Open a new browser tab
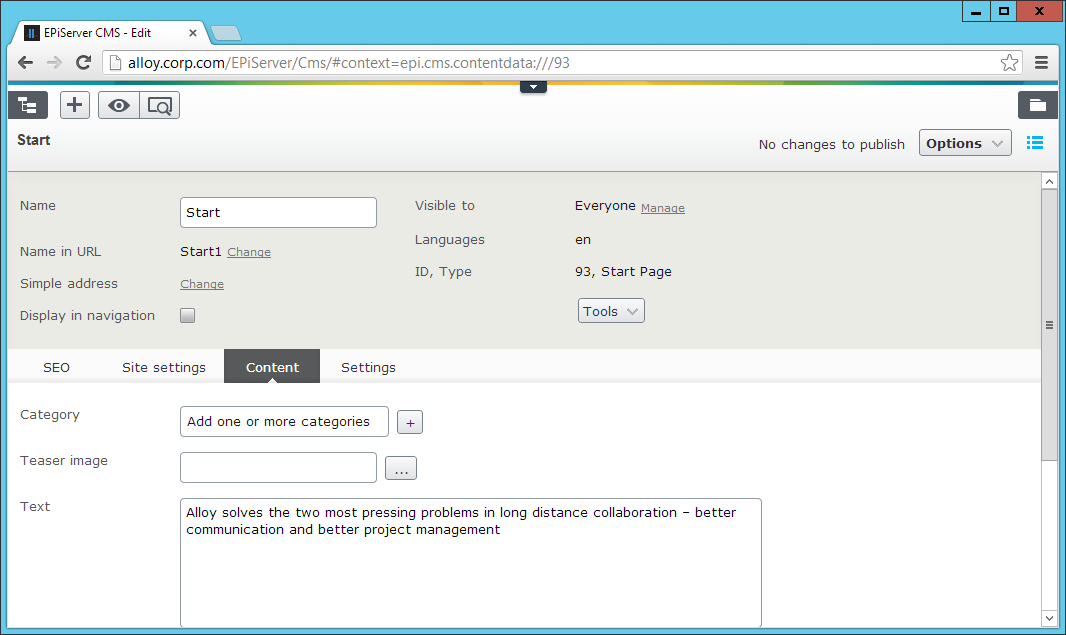Image resolution: width=1066 pixels, height=635 pixels. coord(226,33)
